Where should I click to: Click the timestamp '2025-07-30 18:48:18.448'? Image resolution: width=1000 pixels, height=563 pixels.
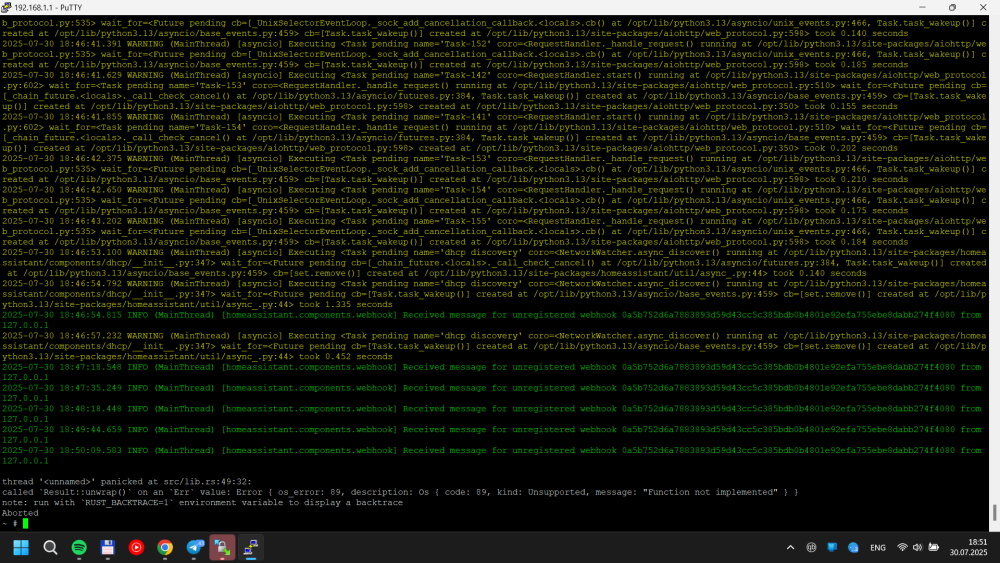point(61,409)
